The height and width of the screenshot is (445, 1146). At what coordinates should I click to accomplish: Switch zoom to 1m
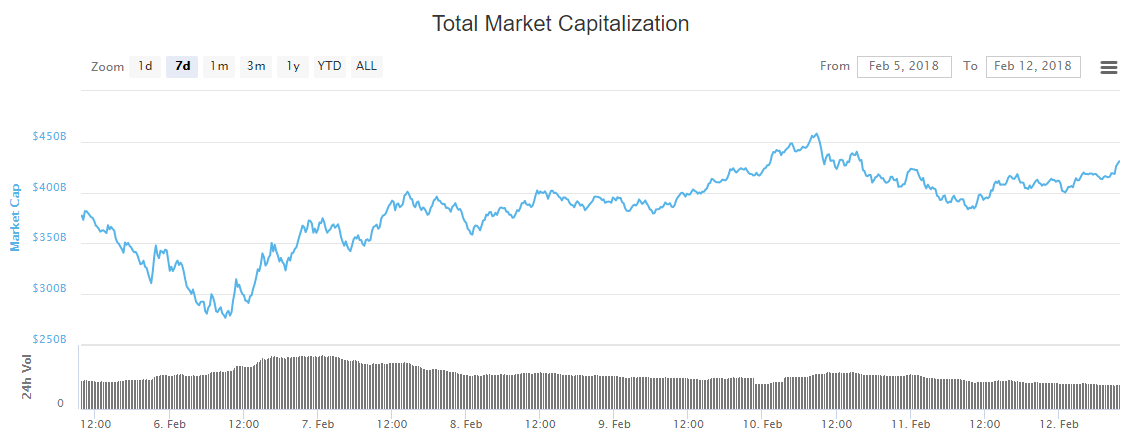219,67
